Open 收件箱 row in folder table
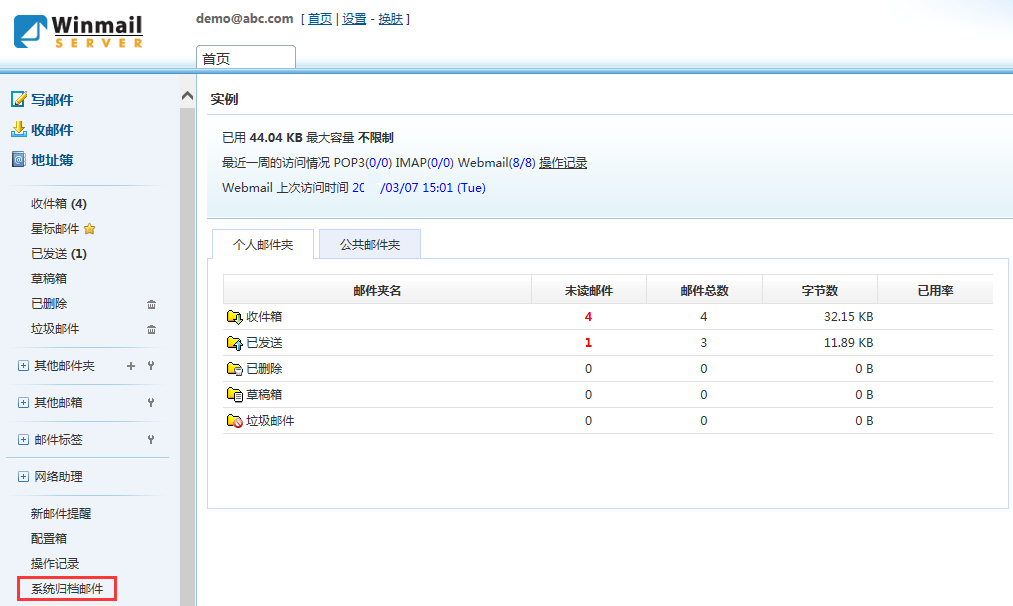 tap(264, 316)
